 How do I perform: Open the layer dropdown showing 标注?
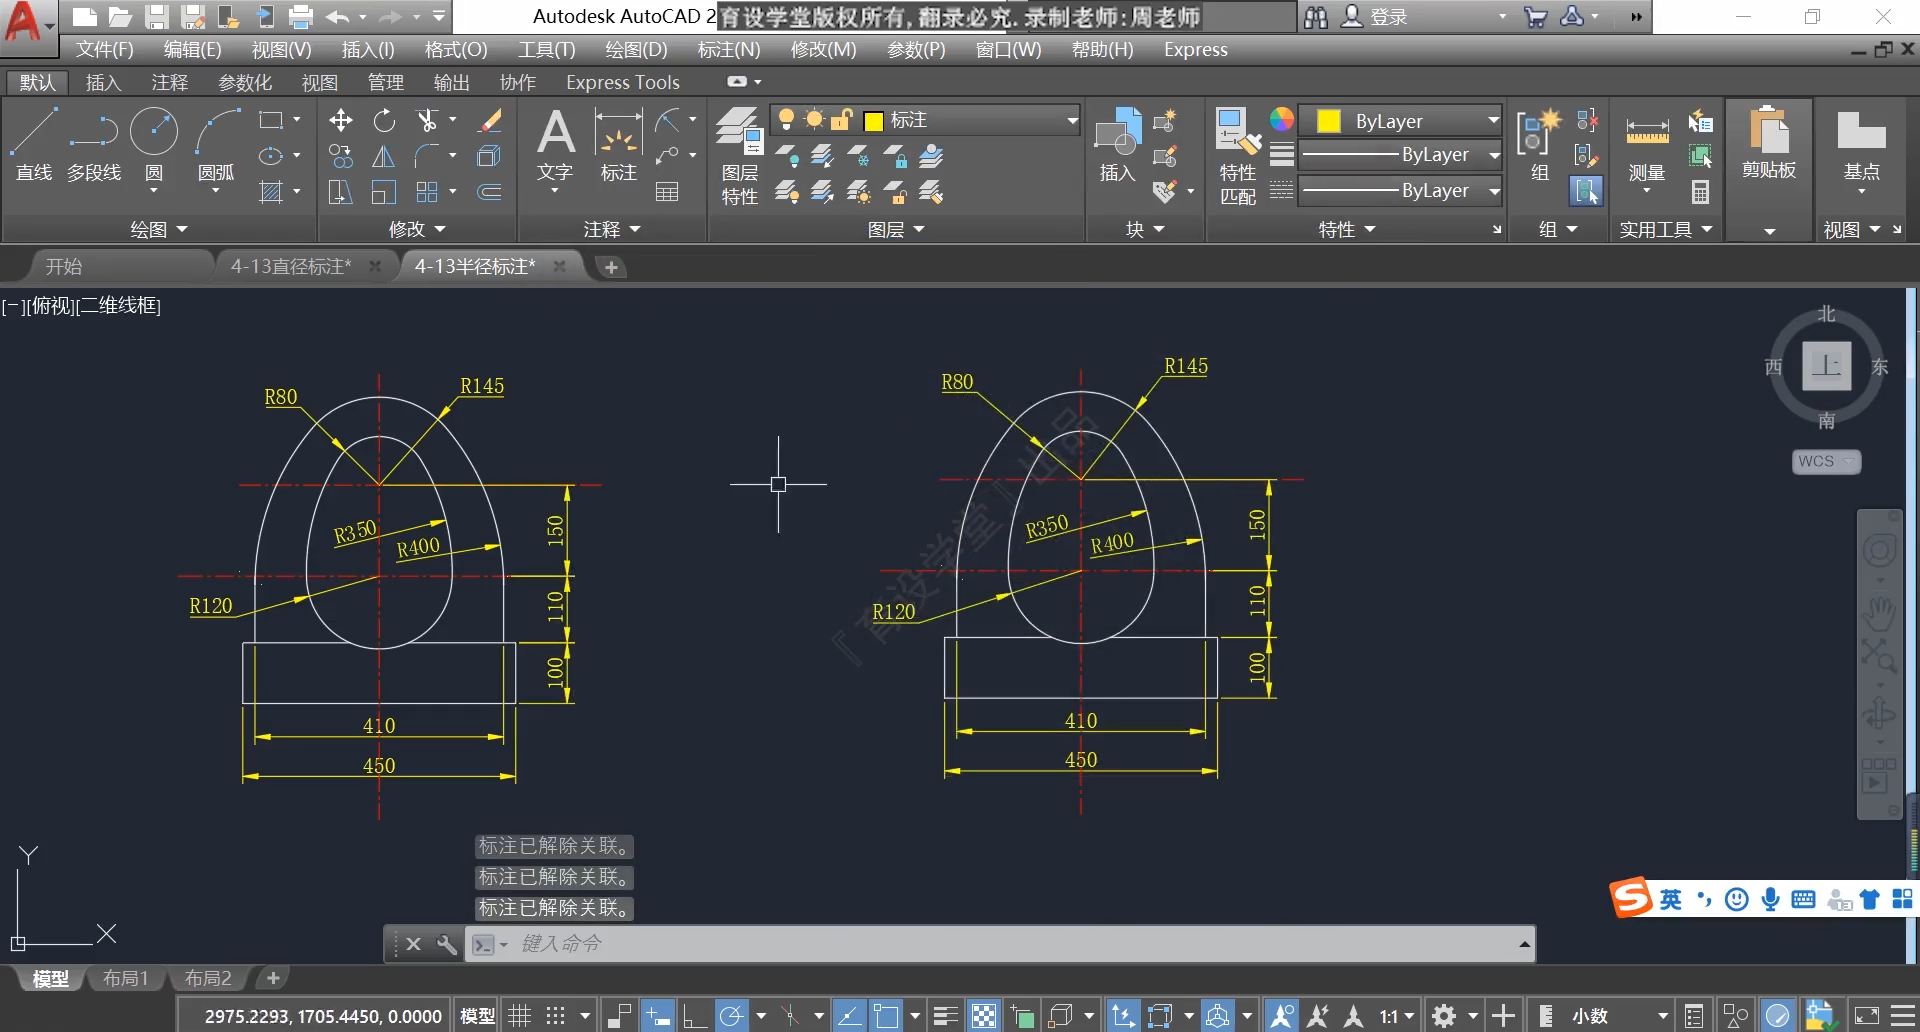pos(926,120)
